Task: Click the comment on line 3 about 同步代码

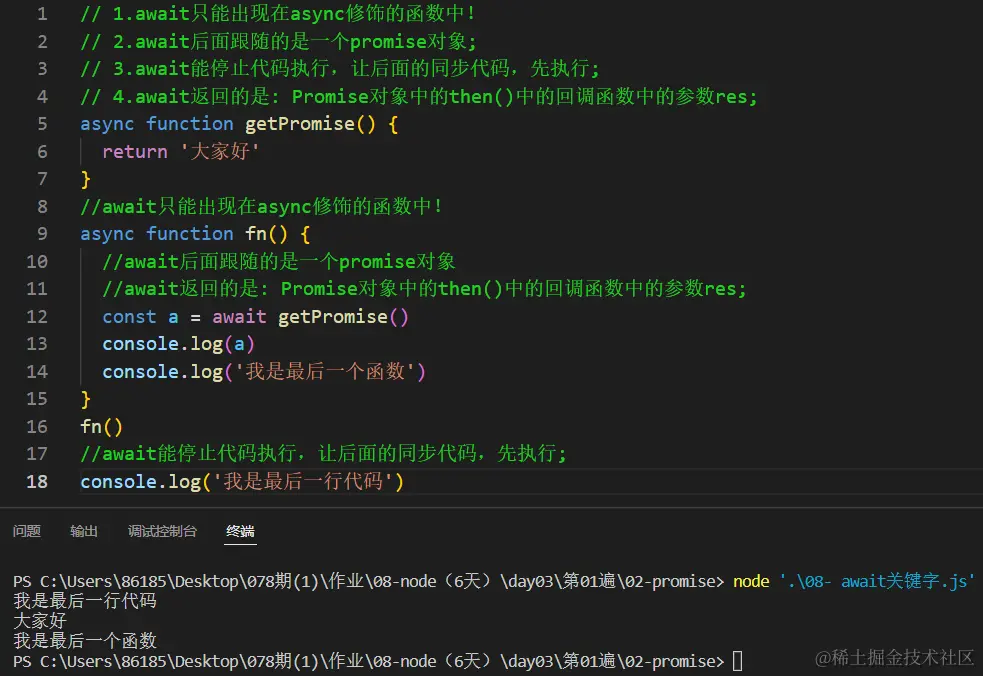Action: pos(340,68)
